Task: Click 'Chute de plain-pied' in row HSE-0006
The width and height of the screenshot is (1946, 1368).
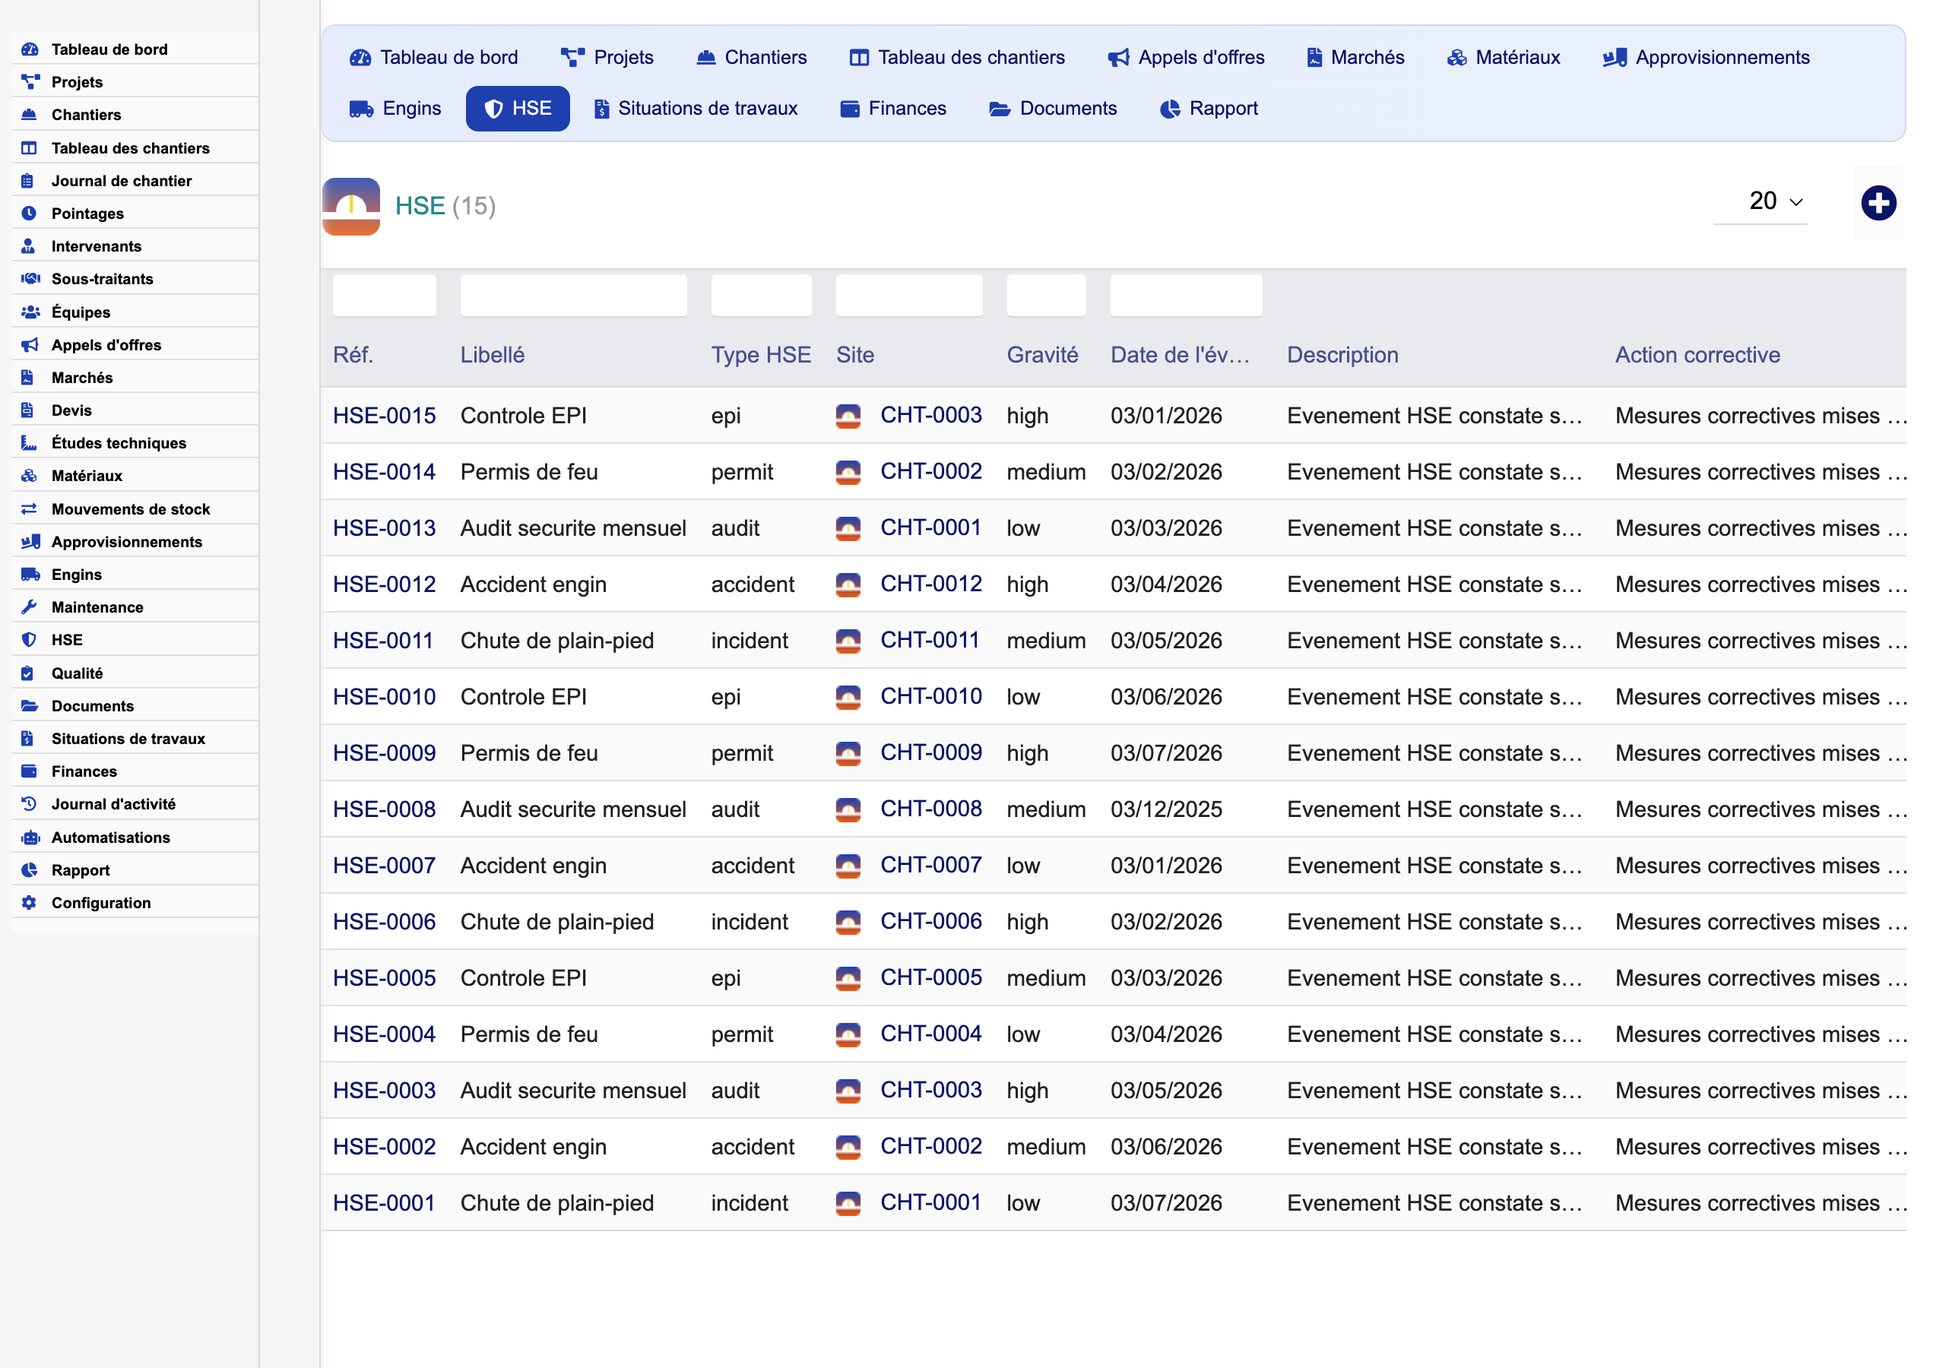Action: click(x=557, y=922)
